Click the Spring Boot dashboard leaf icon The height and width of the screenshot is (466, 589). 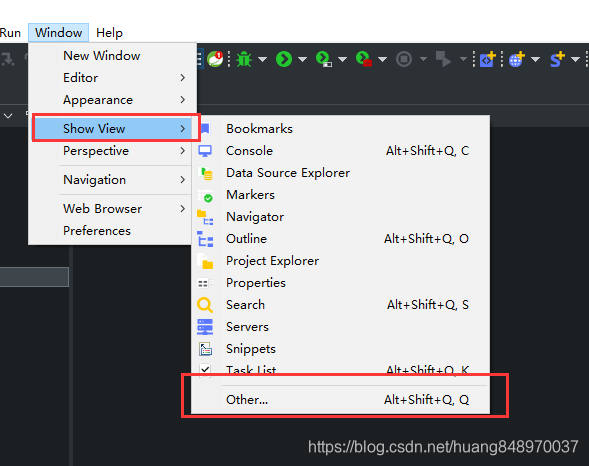(x=215, y=59)
